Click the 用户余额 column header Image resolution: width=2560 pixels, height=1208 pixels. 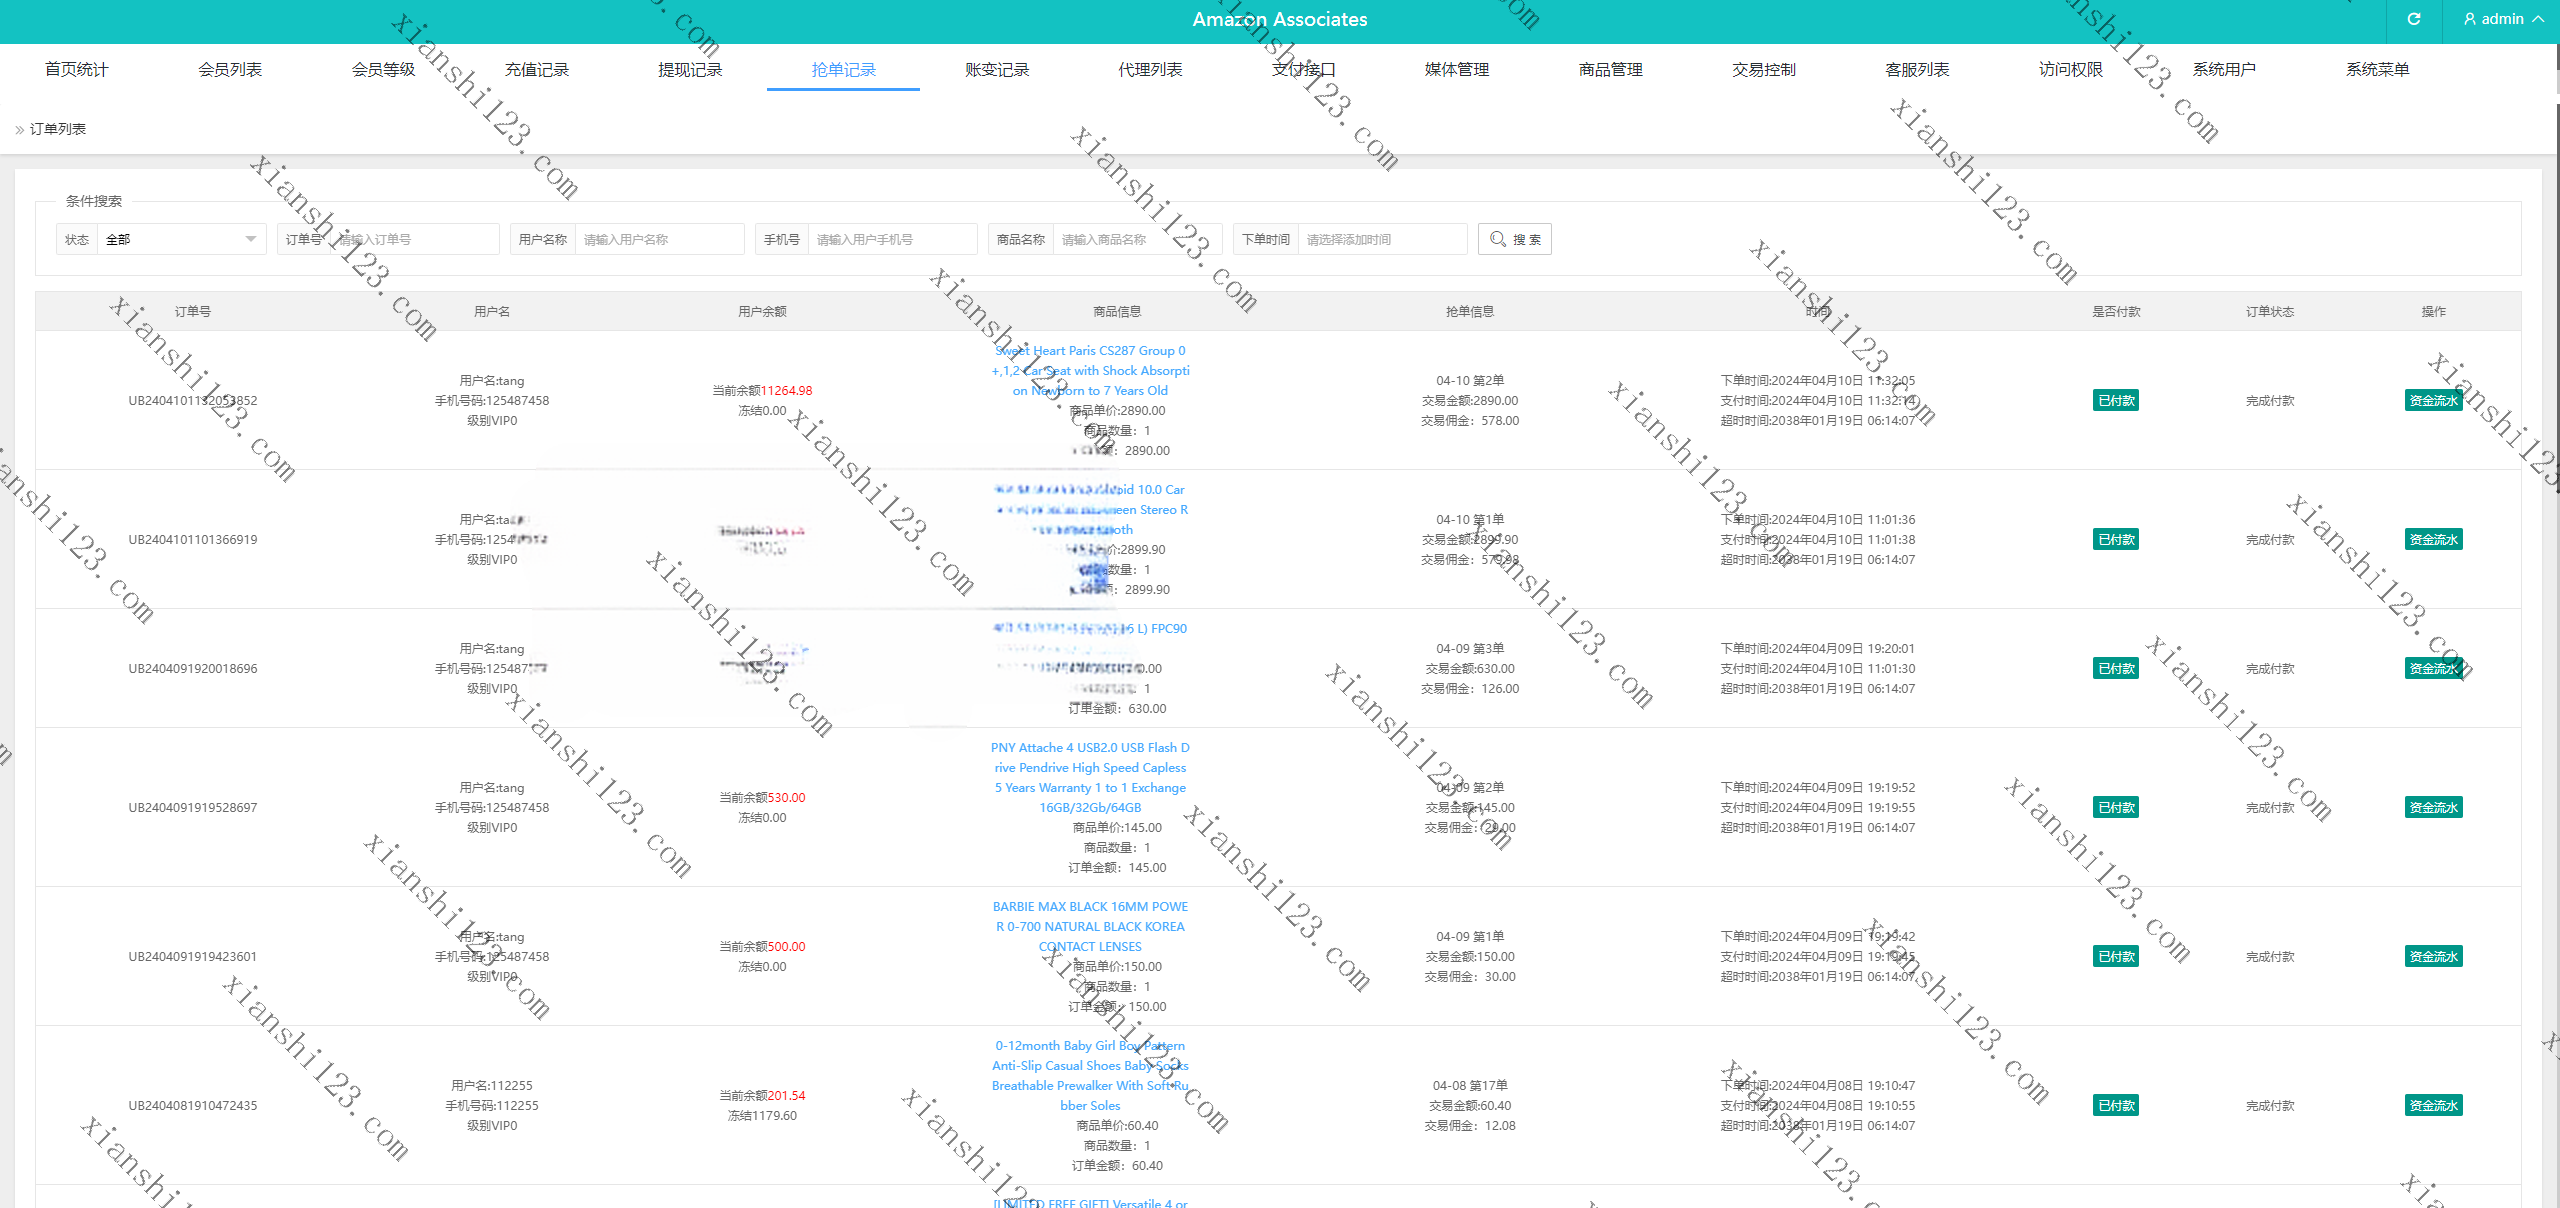click(762, 311)
